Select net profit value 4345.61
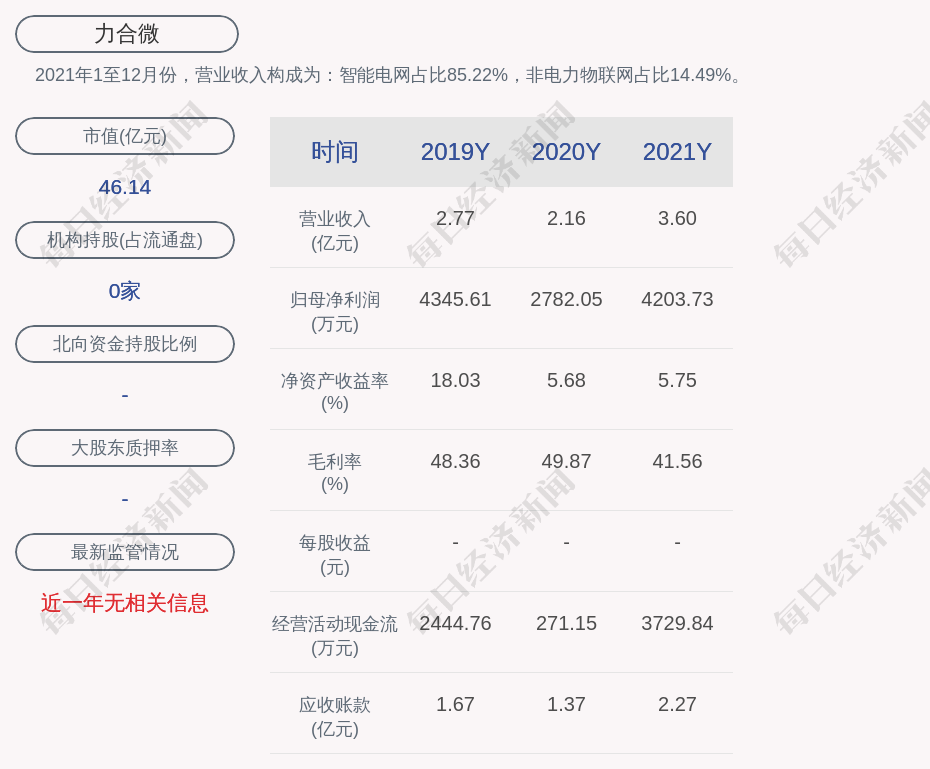Image resolution: width=930 pixels, height=769 pixels. tap(455, 299)
